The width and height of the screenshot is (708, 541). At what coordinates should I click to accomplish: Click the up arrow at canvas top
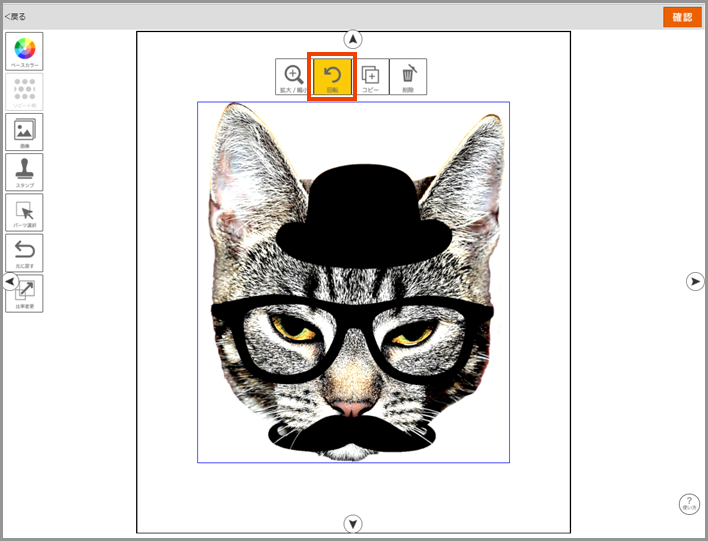click(x=353, y=39)
